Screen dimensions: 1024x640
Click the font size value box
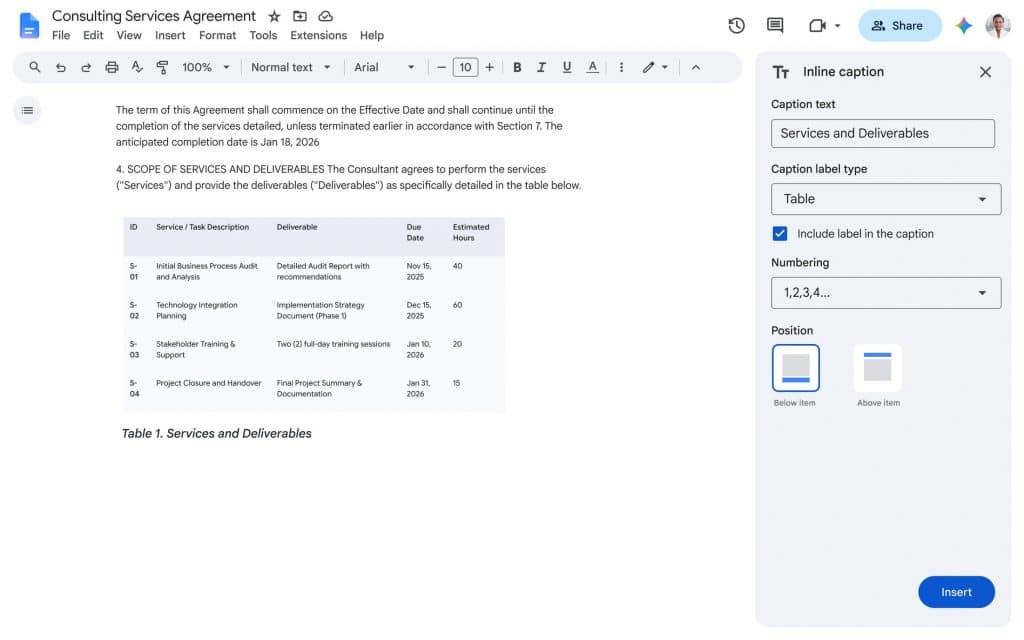tap(465, 67)
